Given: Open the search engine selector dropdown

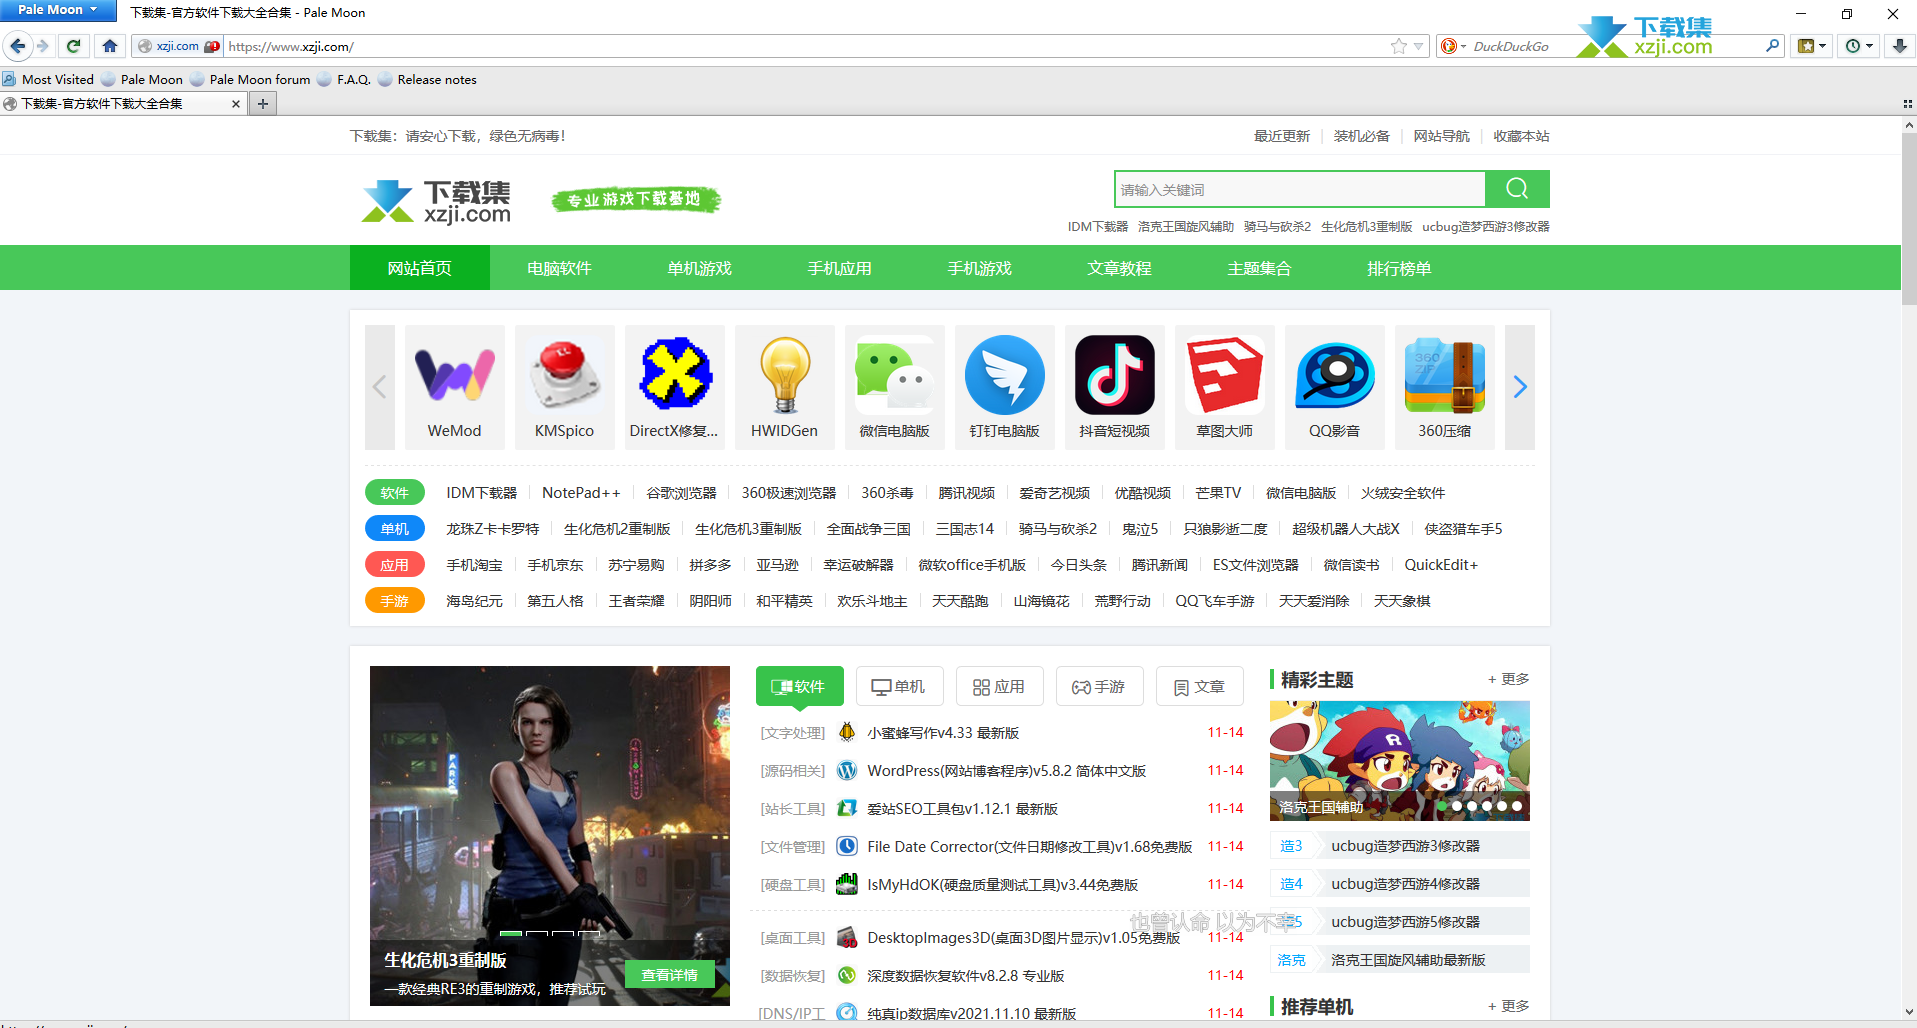Looking at the screenshot, I should pos(1453,46).
